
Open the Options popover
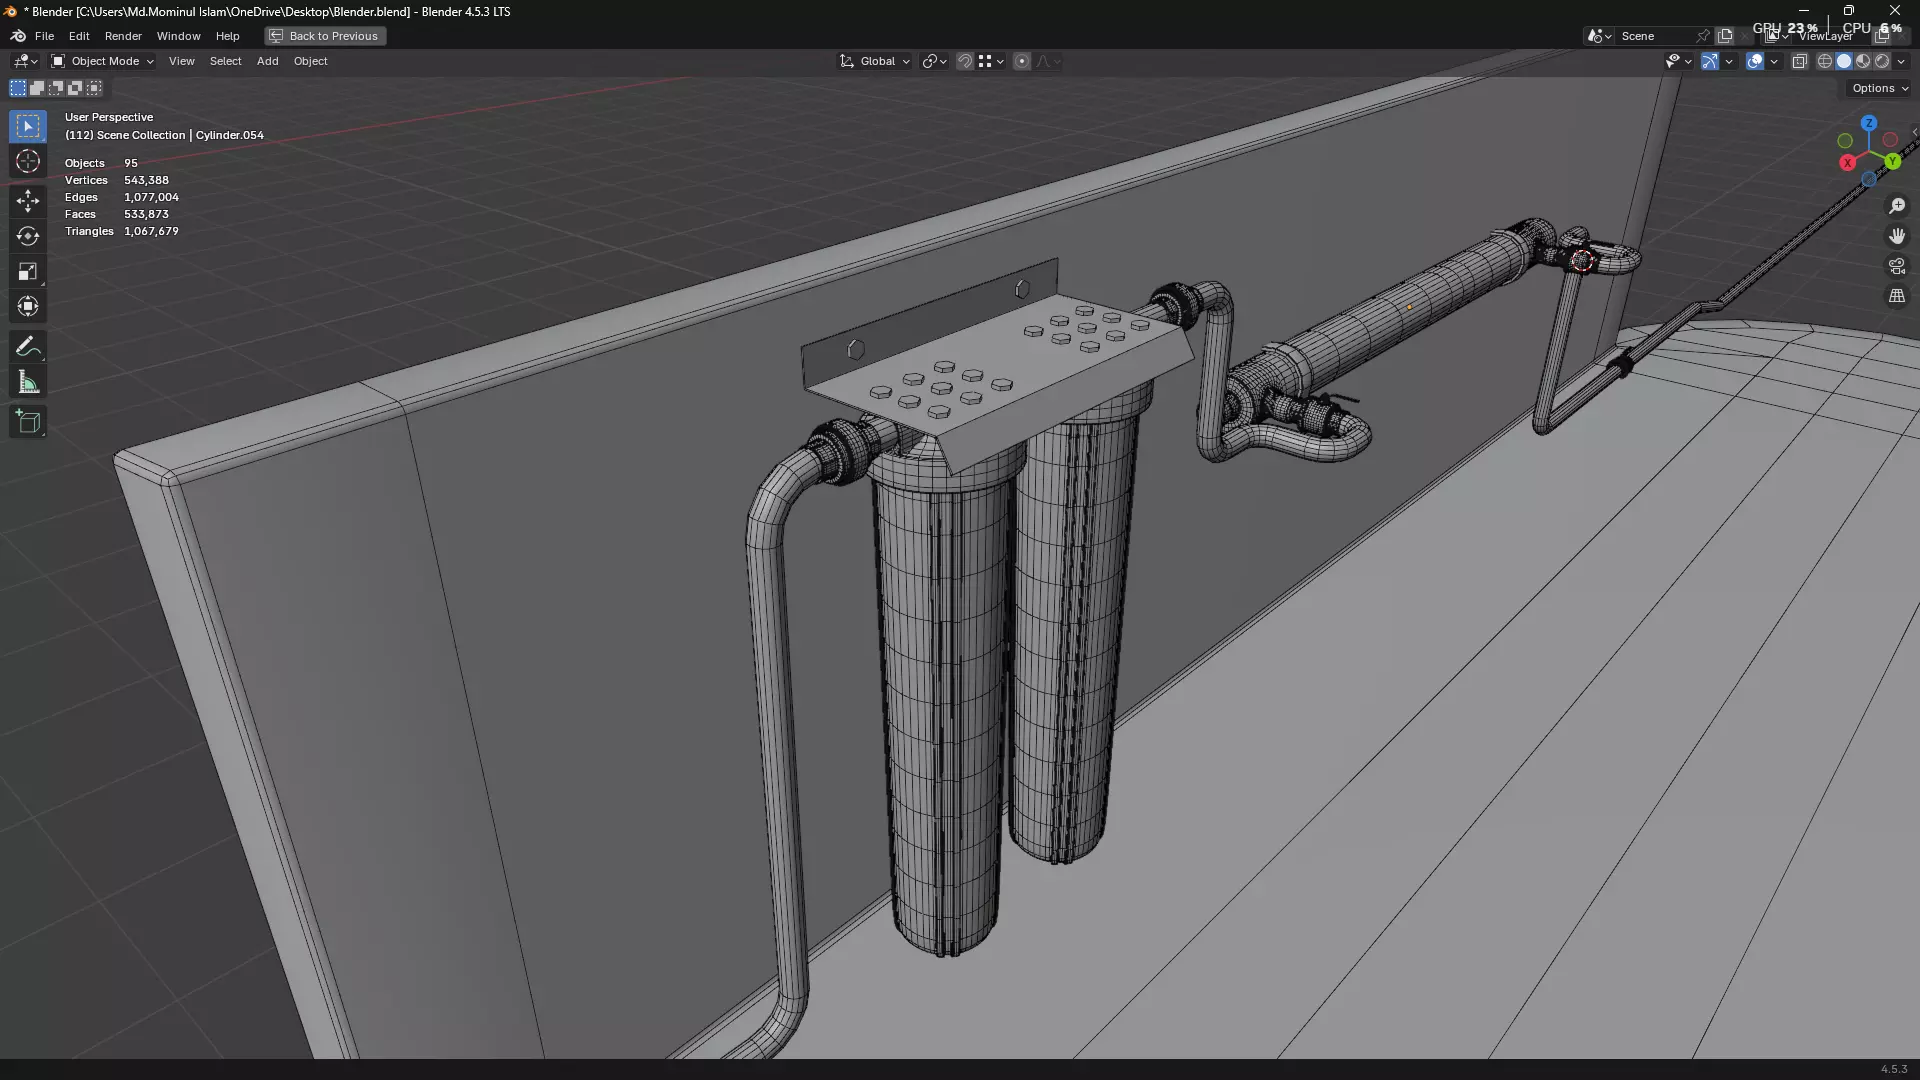1879,88
